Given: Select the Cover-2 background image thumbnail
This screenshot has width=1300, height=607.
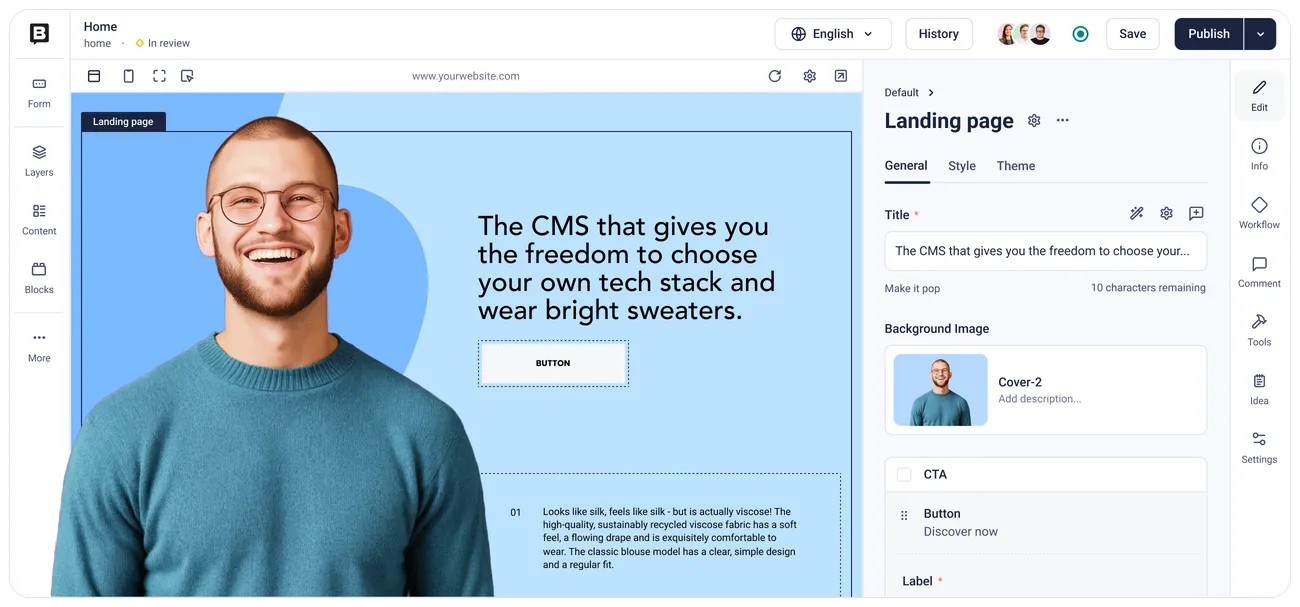Looking at the screenshot, I should click(940, 390).
